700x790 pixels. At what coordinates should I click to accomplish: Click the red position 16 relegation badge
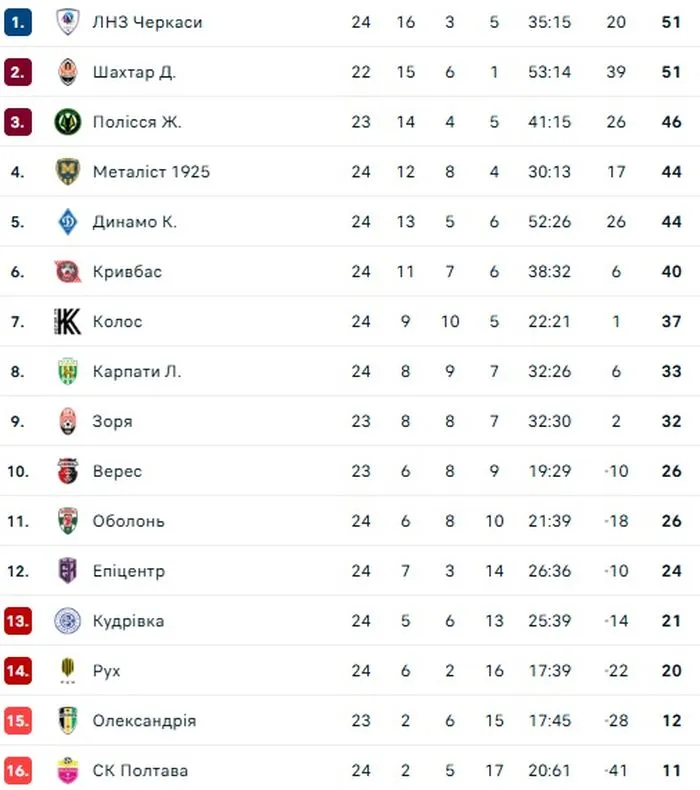click(x=17, y=770)
